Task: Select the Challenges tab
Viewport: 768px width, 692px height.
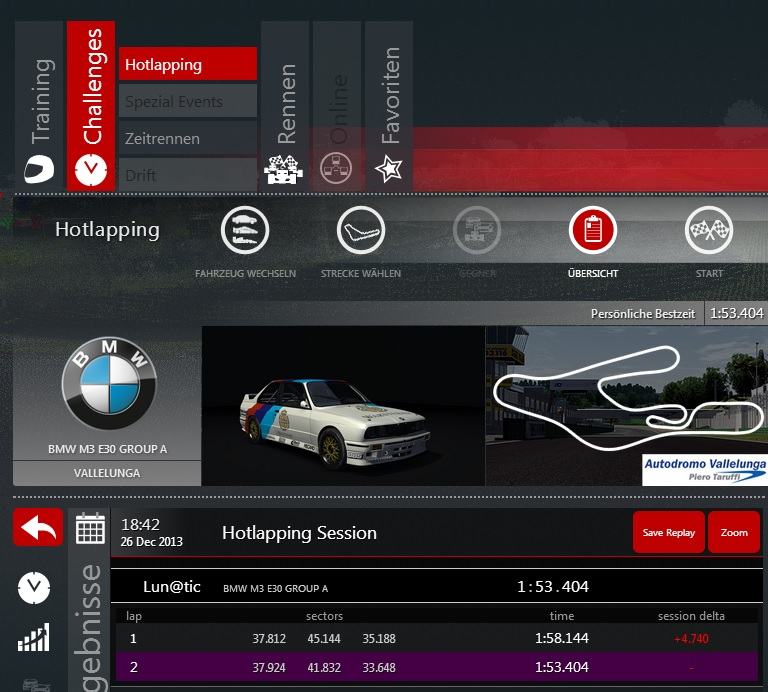Action: tap(91, 105)
